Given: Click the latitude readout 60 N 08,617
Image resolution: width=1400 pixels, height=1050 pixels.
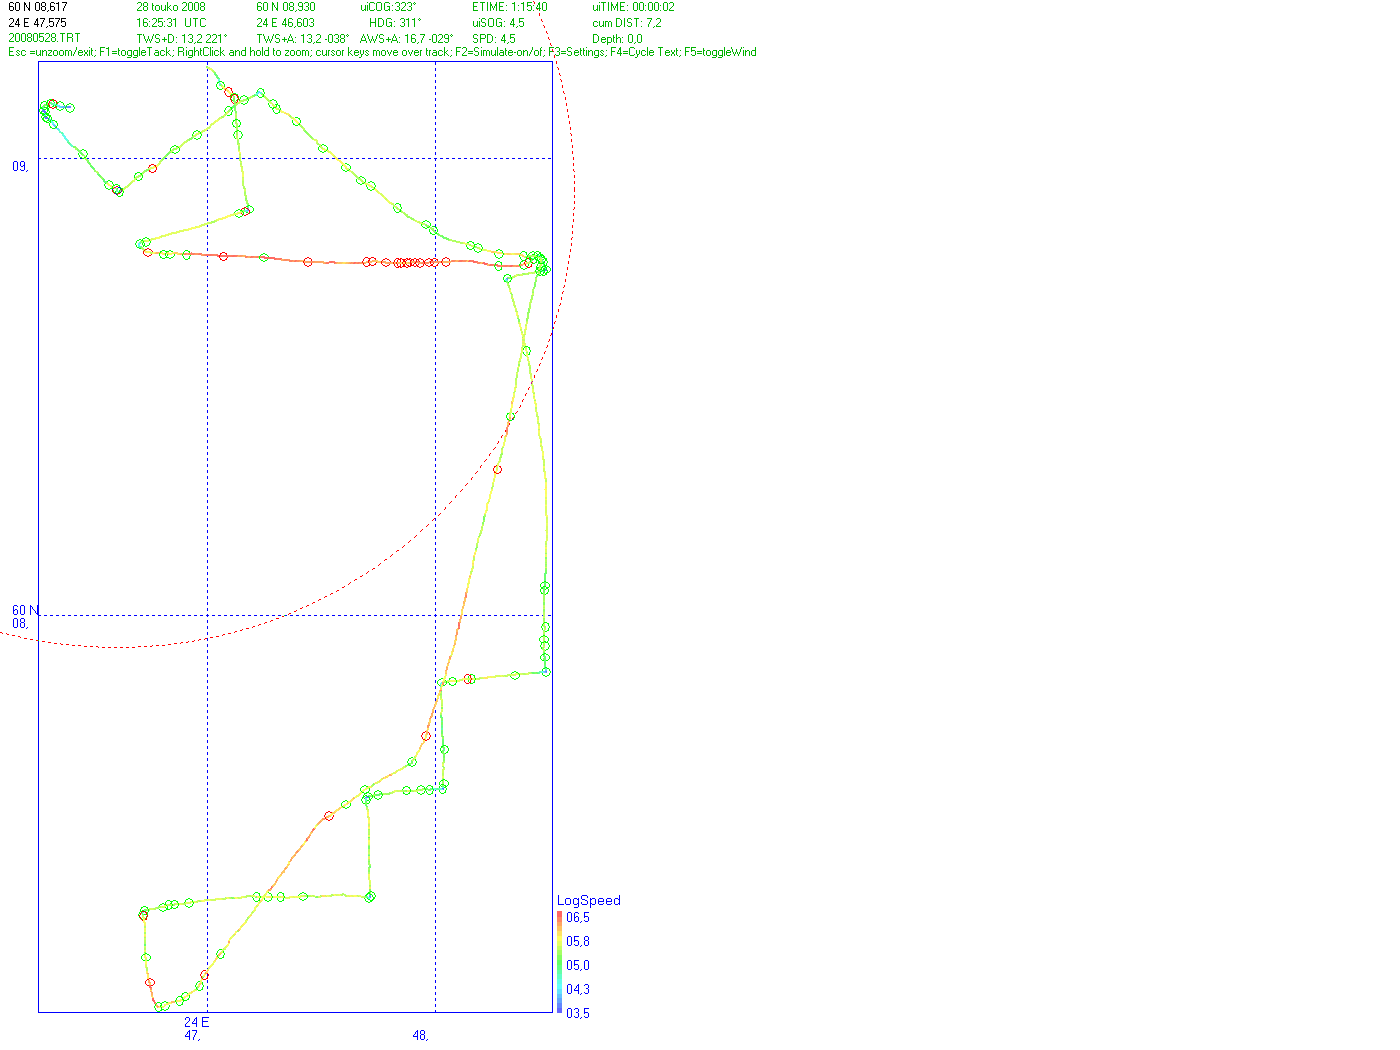Looking at the screenshot, I should click(38, 7).
